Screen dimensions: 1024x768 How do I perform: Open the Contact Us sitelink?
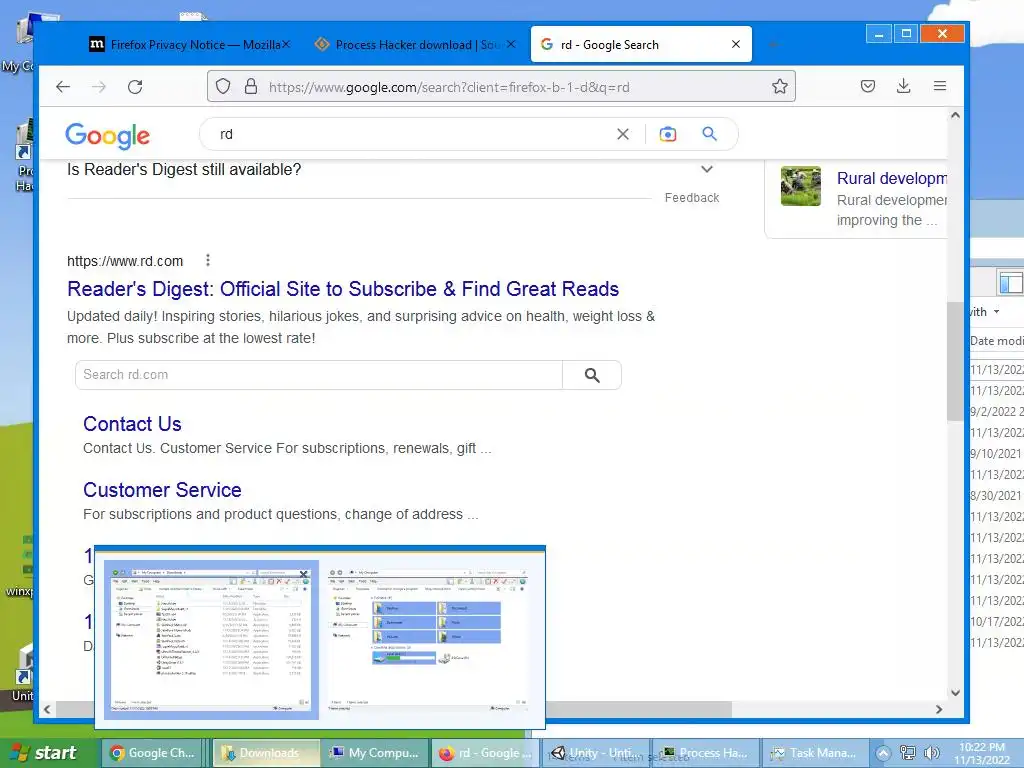pos(132,424)
